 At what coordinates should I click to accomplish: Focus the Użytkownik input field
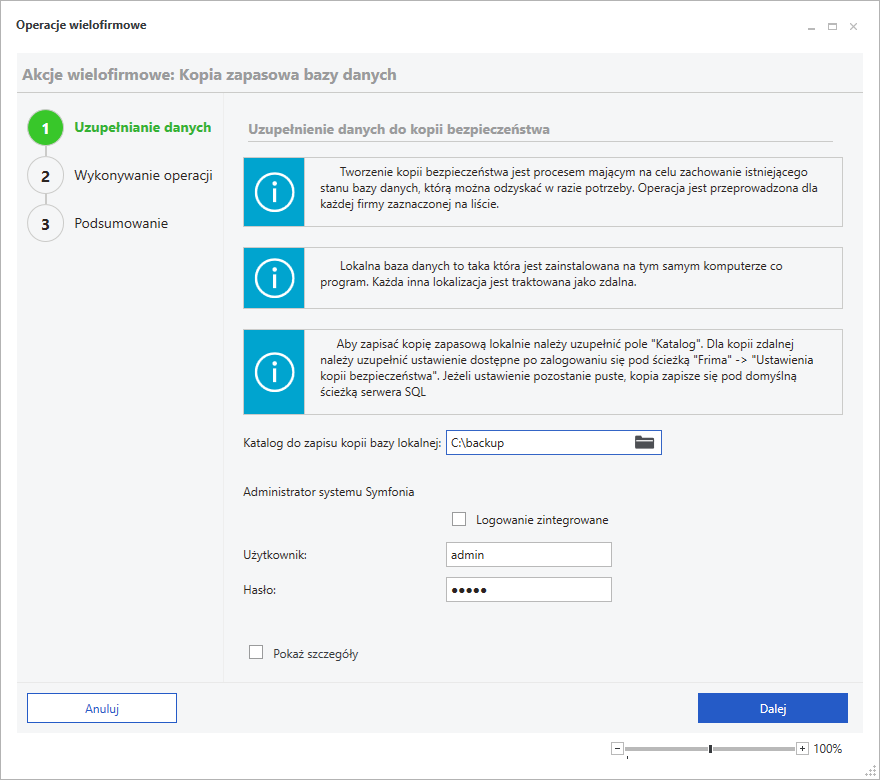pos(528,555)
